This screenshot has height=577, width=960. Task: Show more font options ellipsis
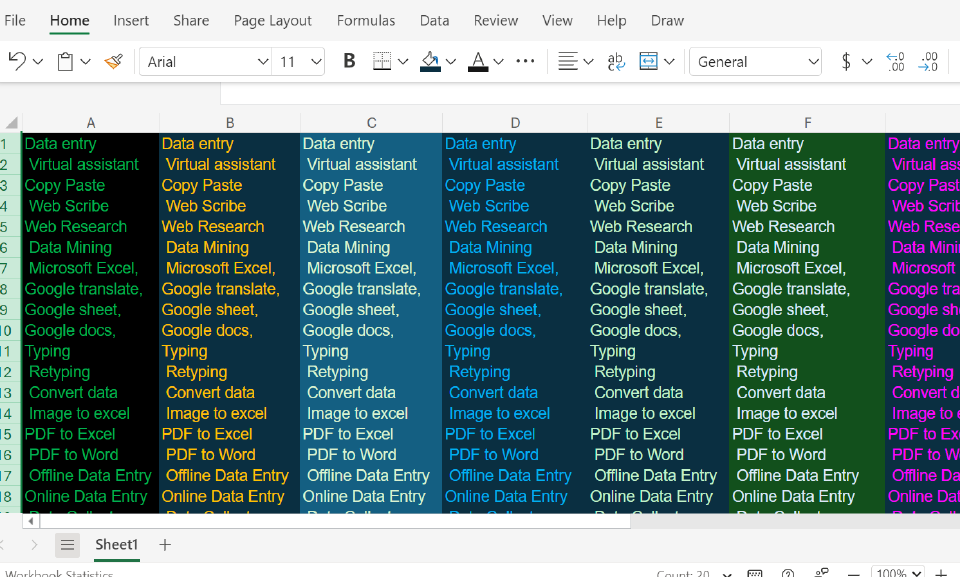click(525, 61)
